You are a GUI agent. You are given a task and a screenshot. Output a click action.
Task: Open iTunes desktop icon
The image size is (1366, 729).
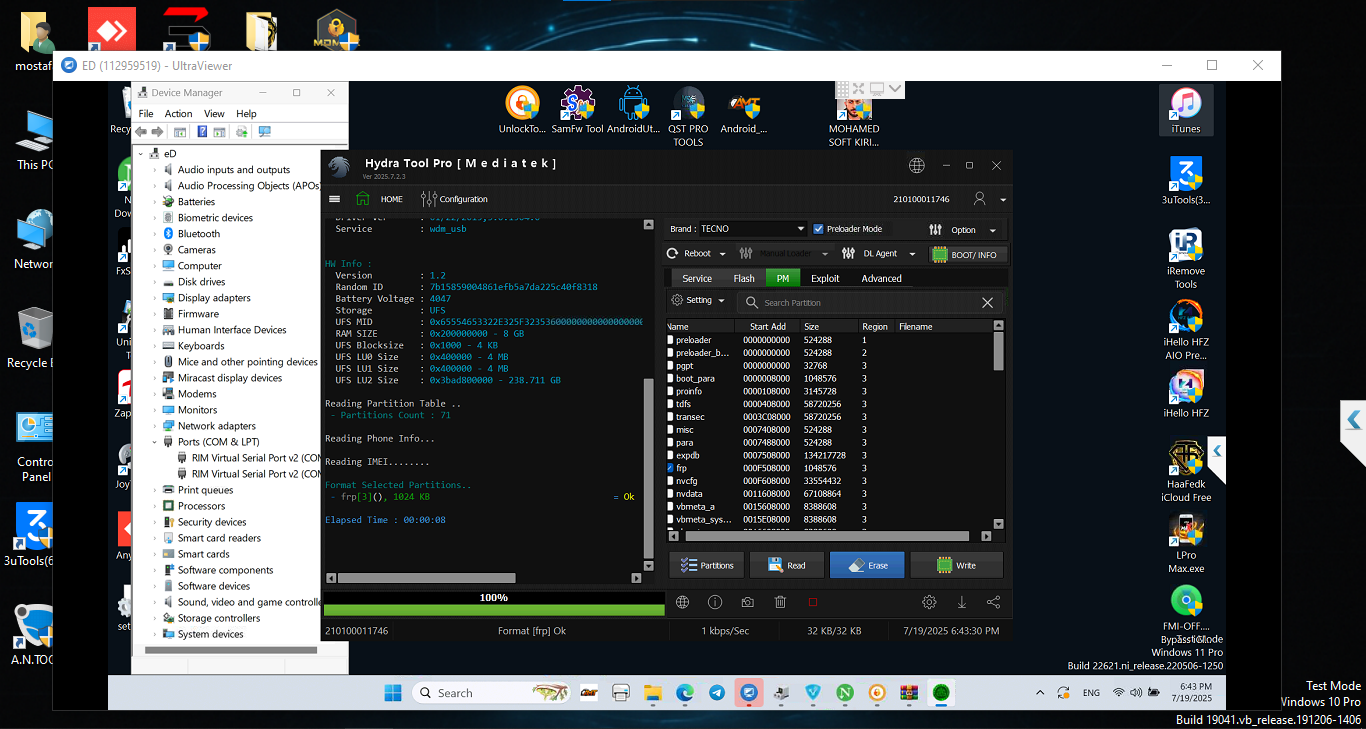(1186, 110)
